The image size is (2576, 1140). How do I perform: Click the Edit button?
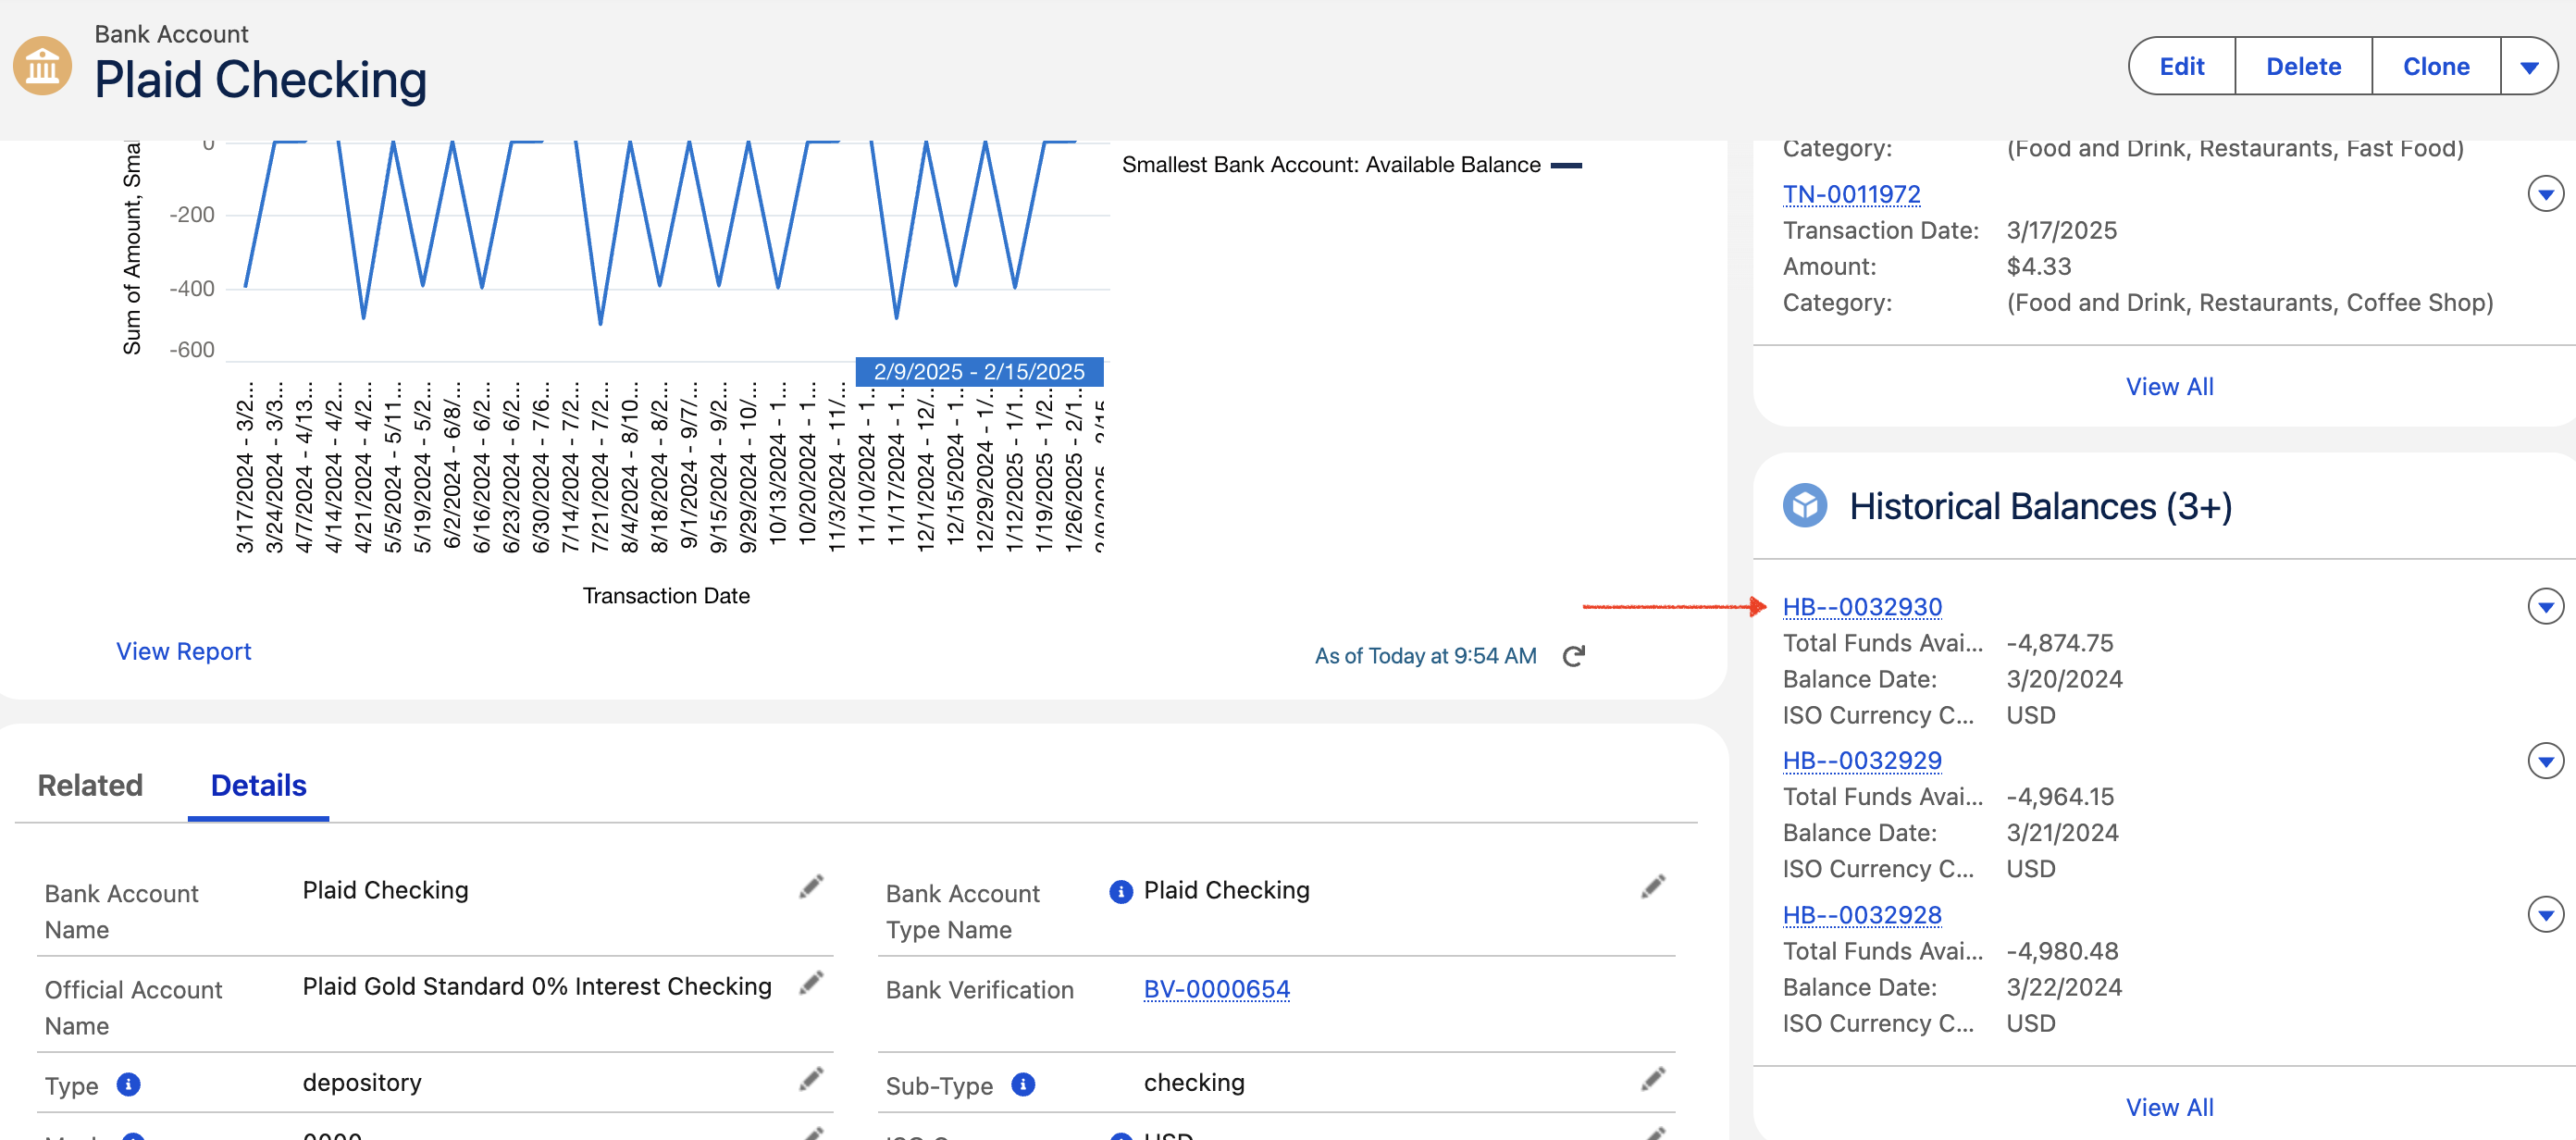tap(2181, 67)
